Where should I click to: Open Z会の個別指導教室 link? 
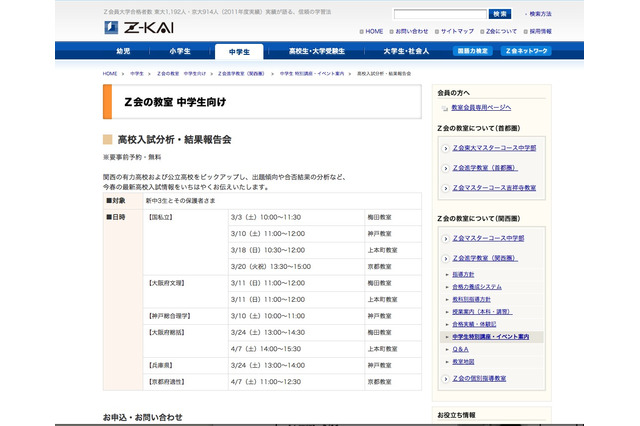coord(479,379)
